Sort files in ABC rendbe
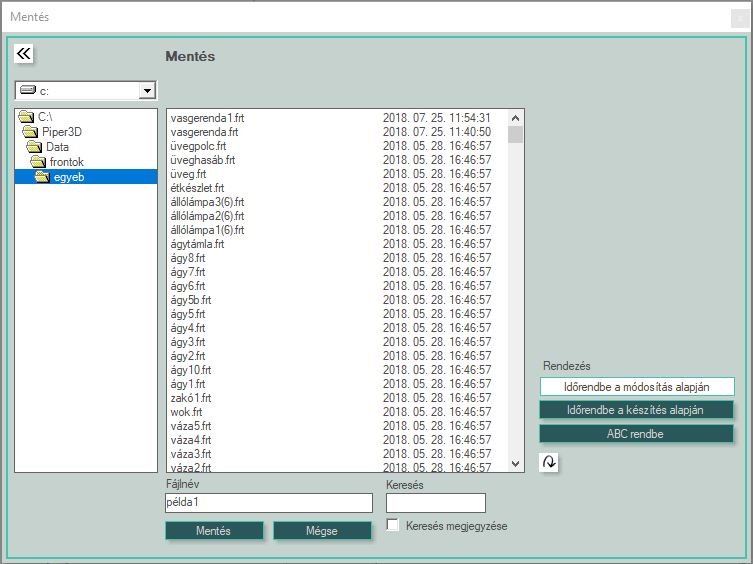 pyautogui.click(x=636, y=434)
